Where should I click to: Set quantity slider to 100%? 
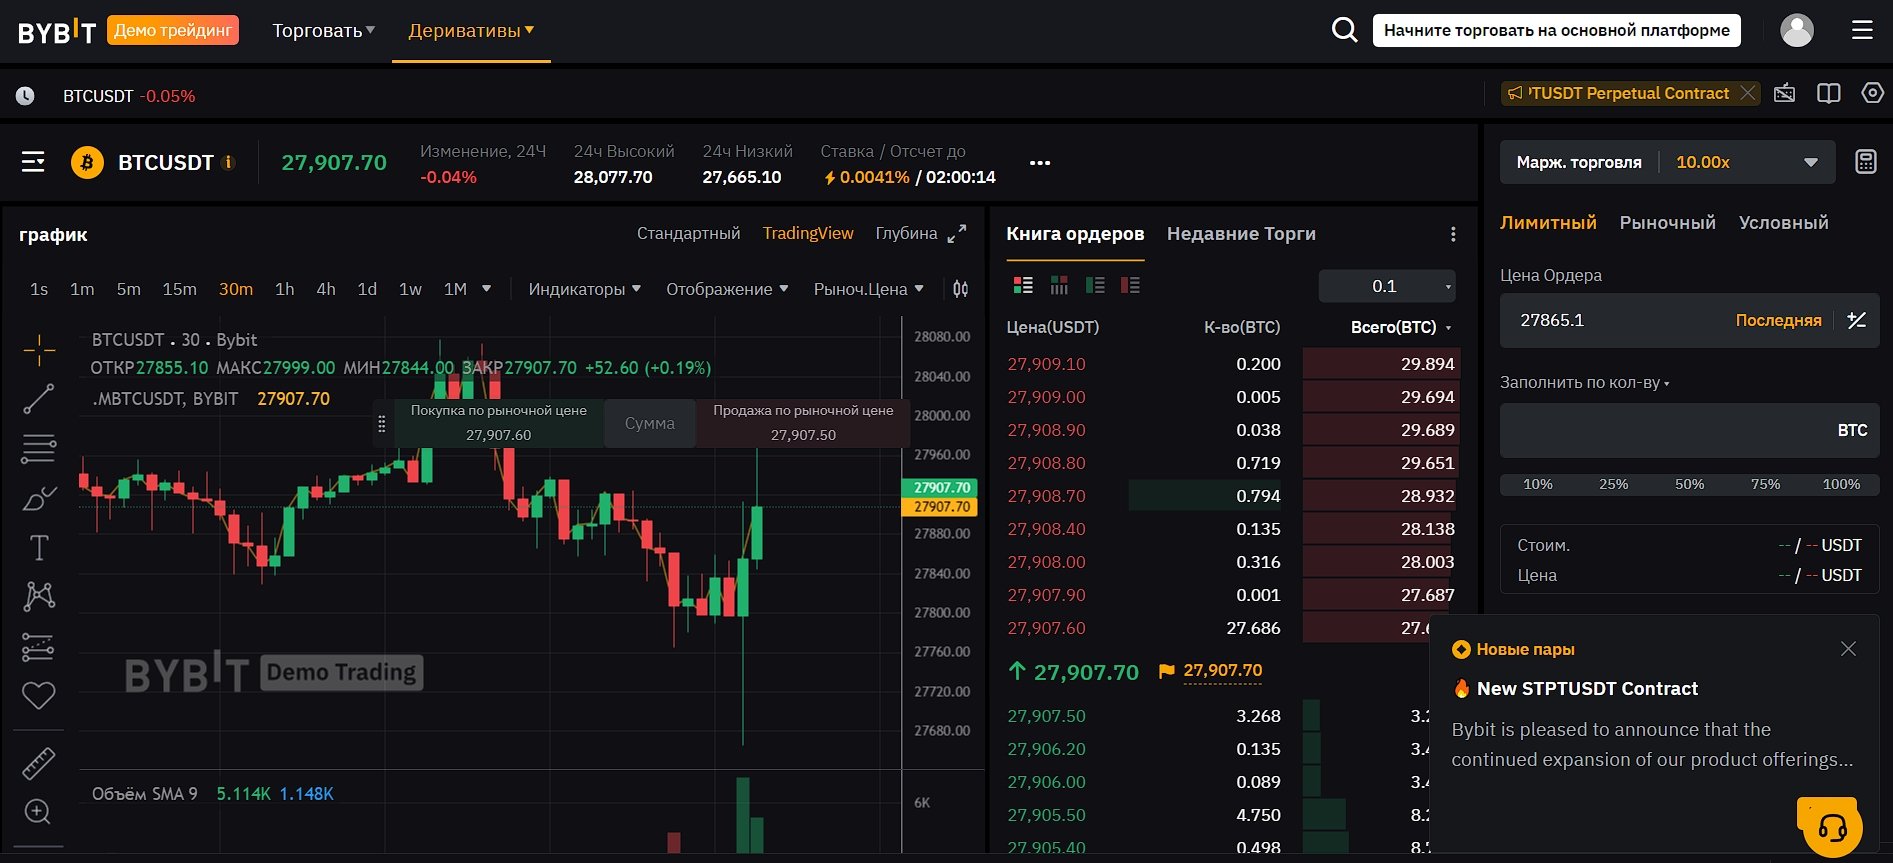(1841, 484)
